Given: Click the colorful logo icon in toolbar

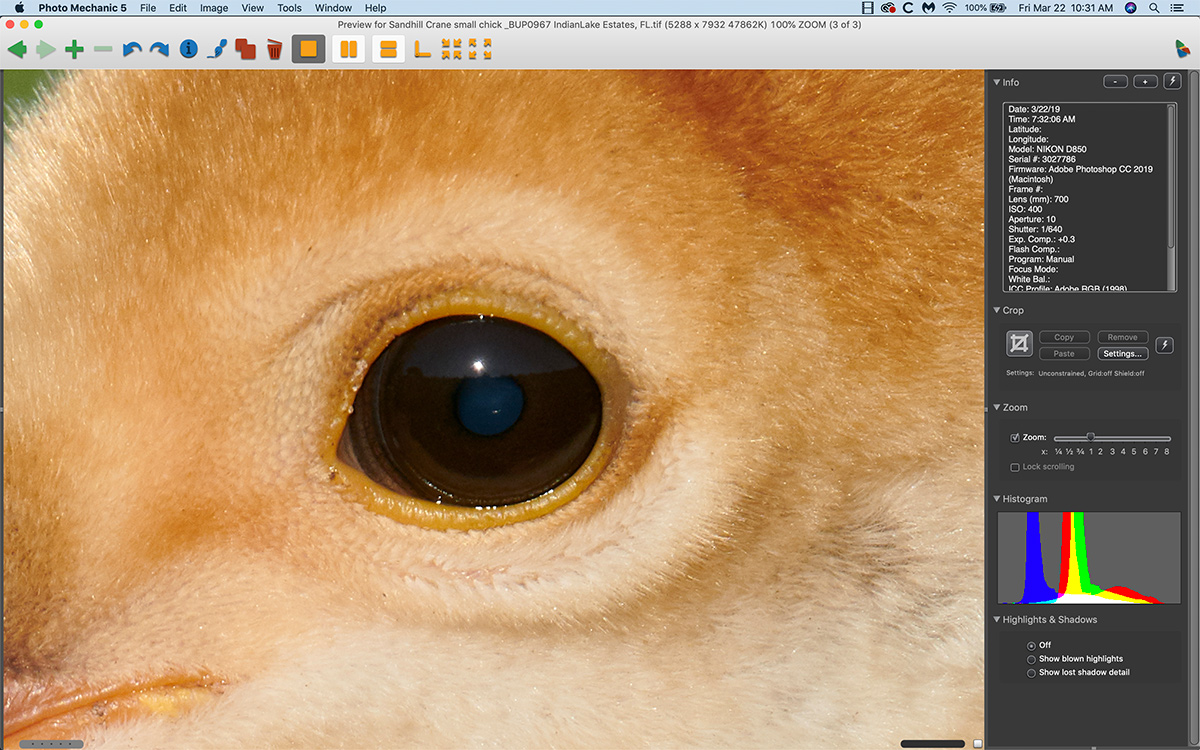Looking at the screenshot, I should point(1183,49).
